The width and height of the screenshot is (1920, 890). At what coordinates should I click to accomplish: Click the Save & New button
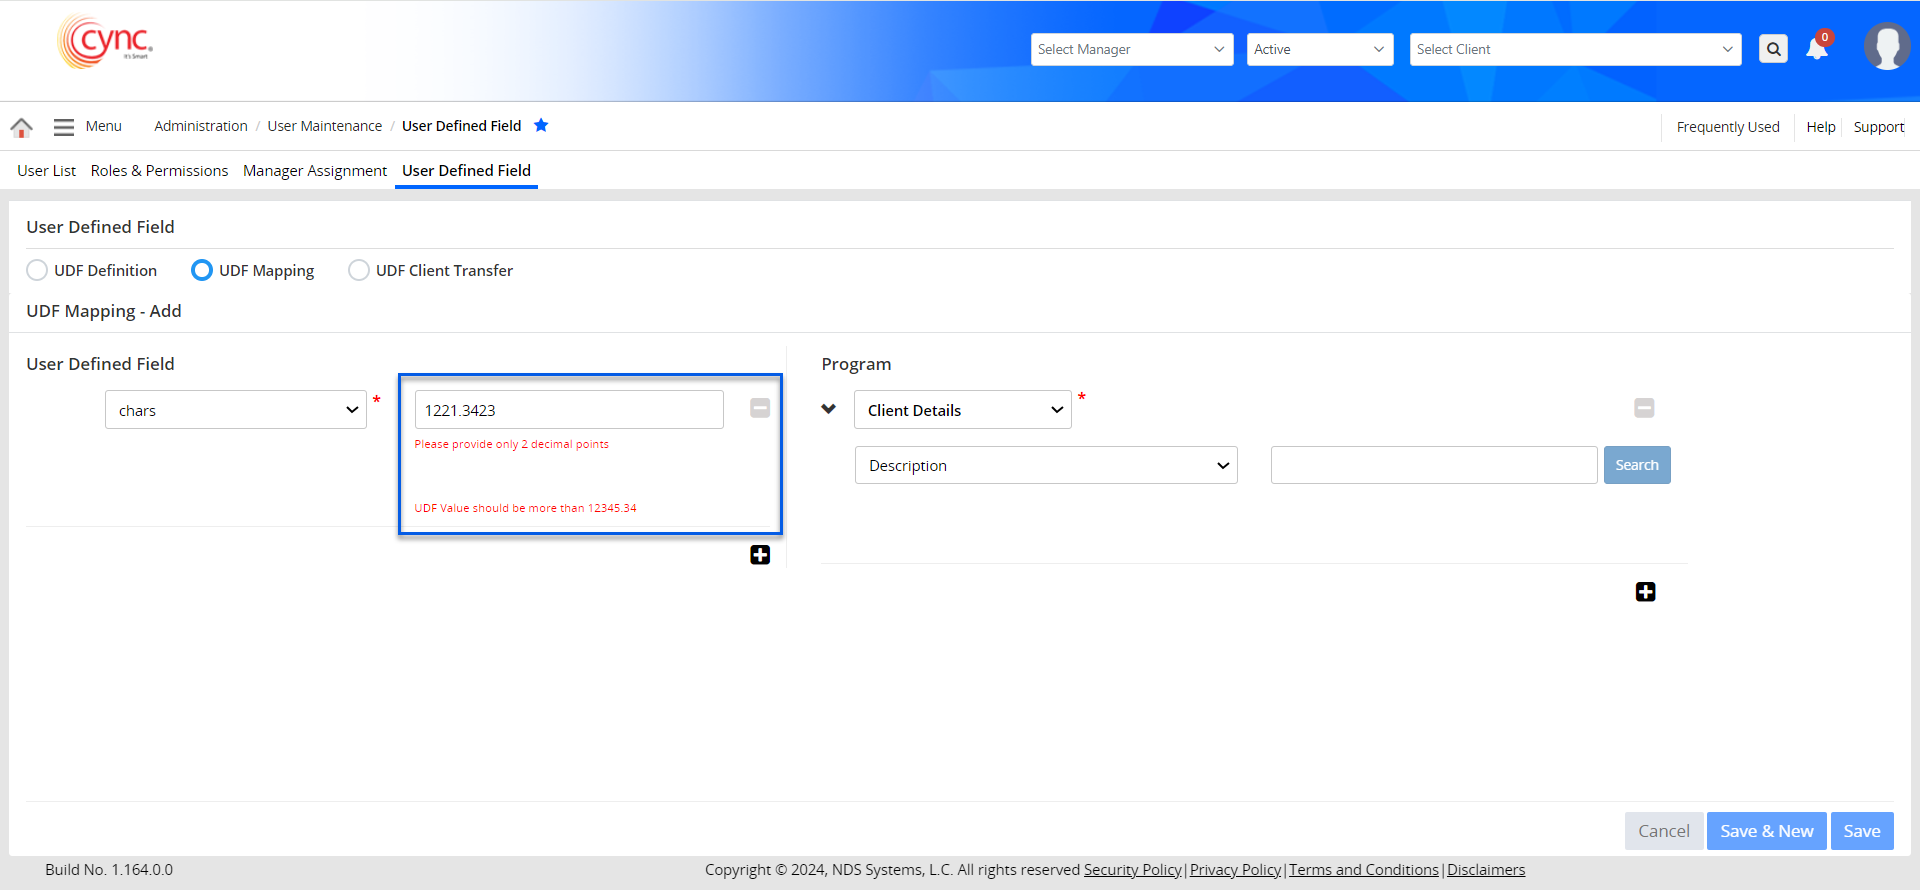pyautogui.click(x=1766, y=831)
